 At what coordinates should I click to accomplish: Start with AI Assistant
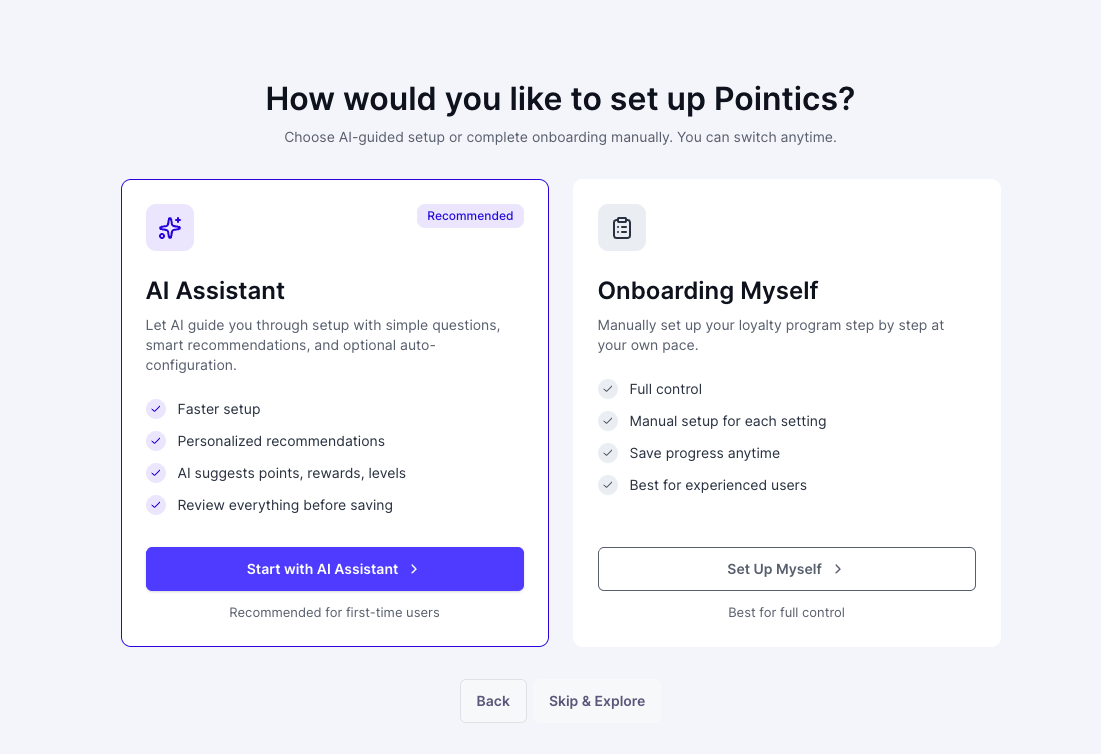coord(335,569)
